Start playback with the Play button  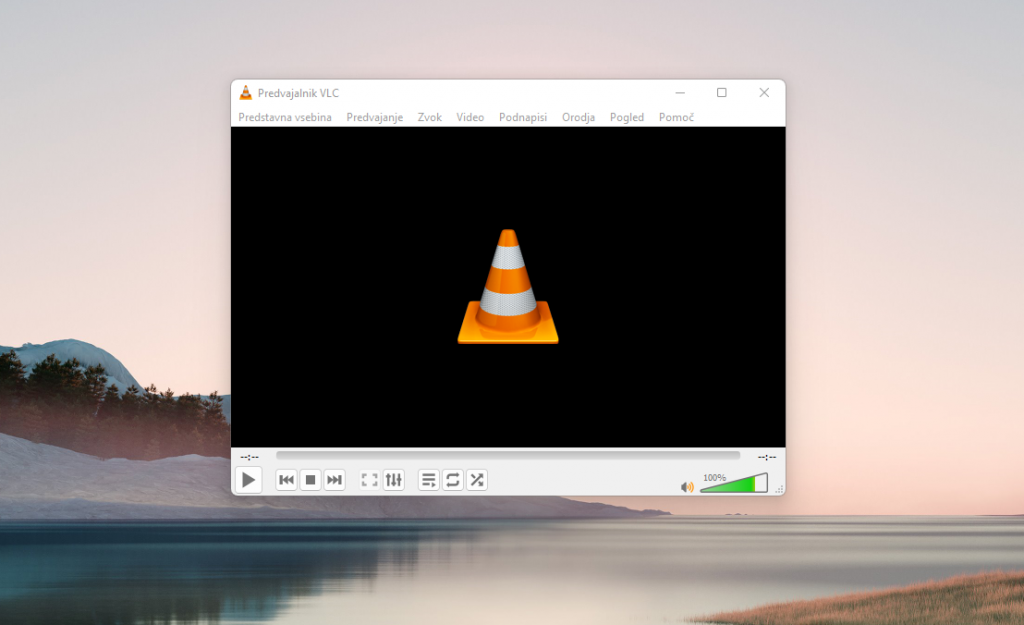tap(248, 480)
